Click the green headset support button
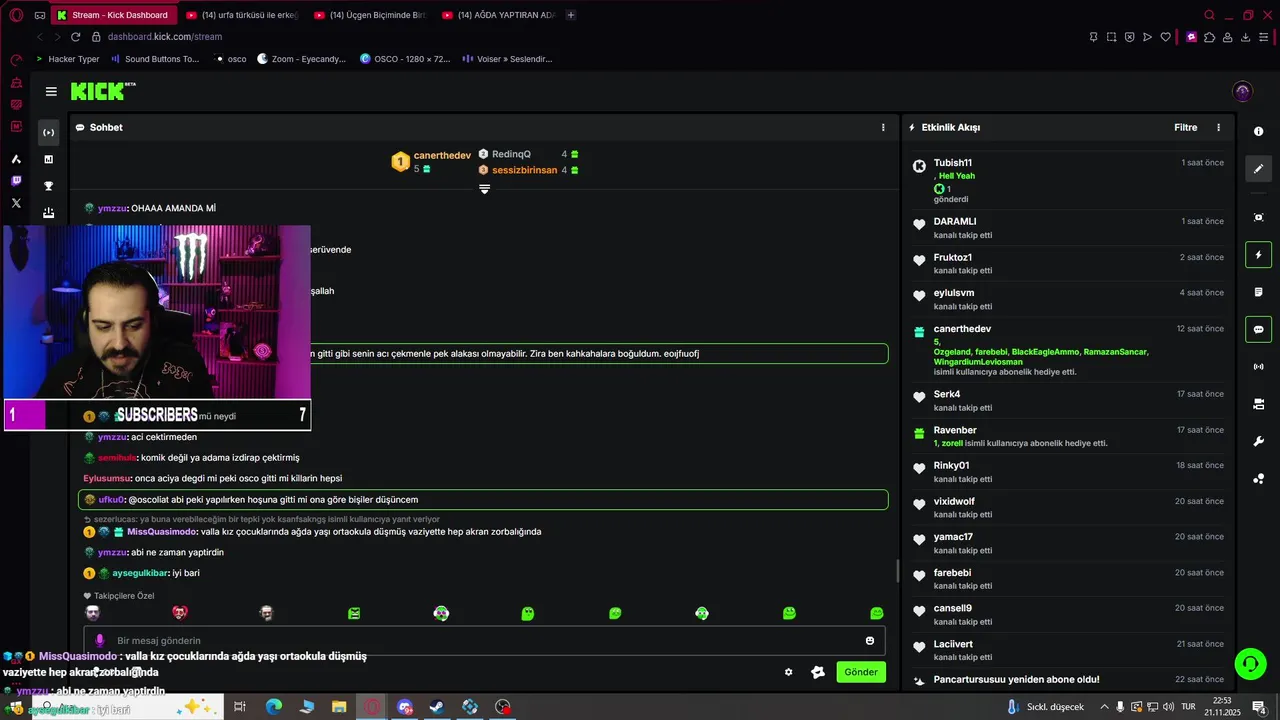The width and height of the screenshot is (1280, 720). pyautogui.click(x=1249, y=663)
